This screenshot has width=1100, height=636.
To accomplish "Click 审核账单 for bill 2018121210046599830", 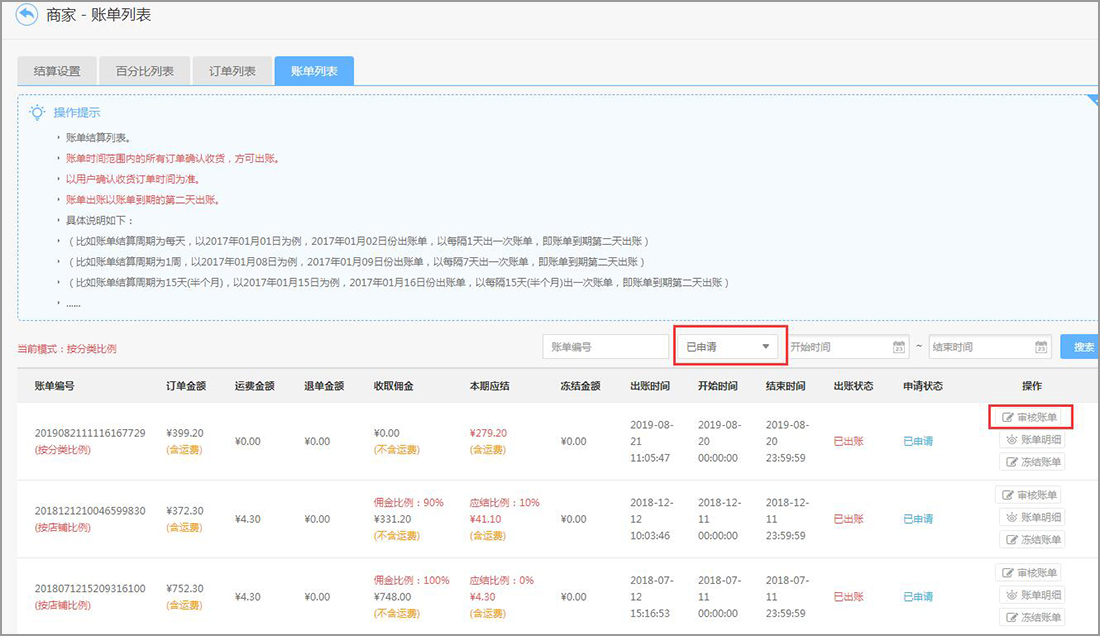I will (1028, 495).
